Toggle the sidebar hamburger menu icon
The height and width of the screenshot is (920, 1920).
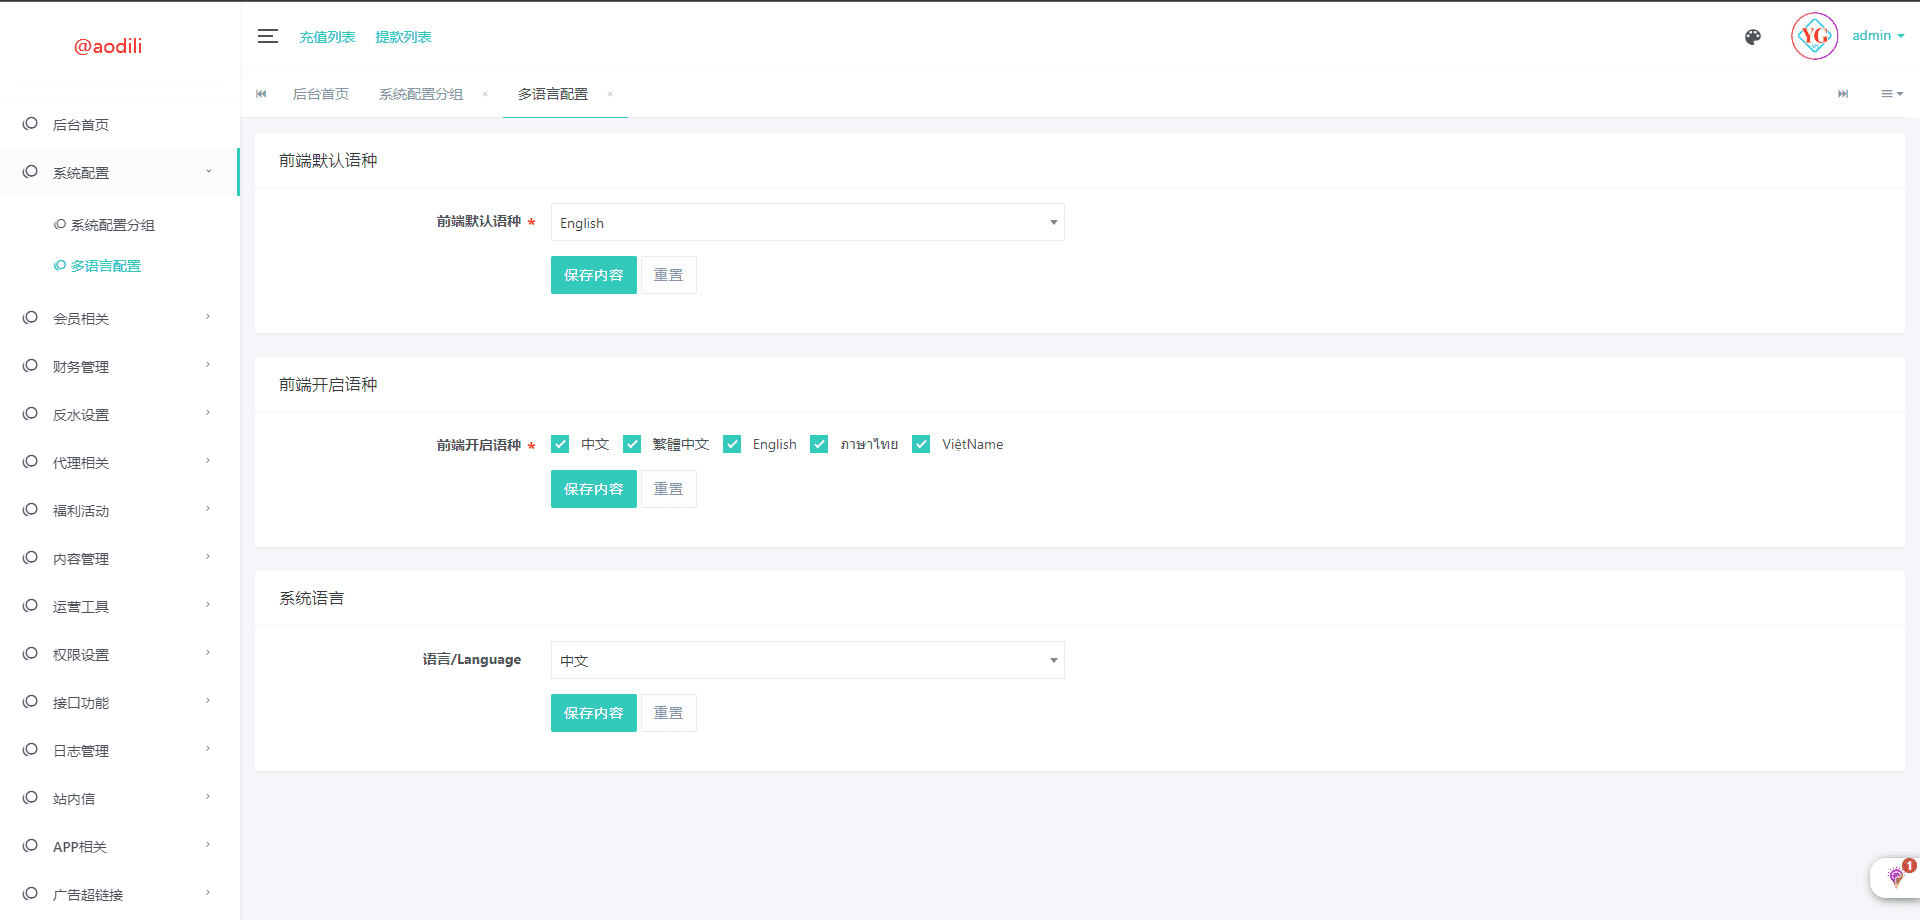[267, 37]
